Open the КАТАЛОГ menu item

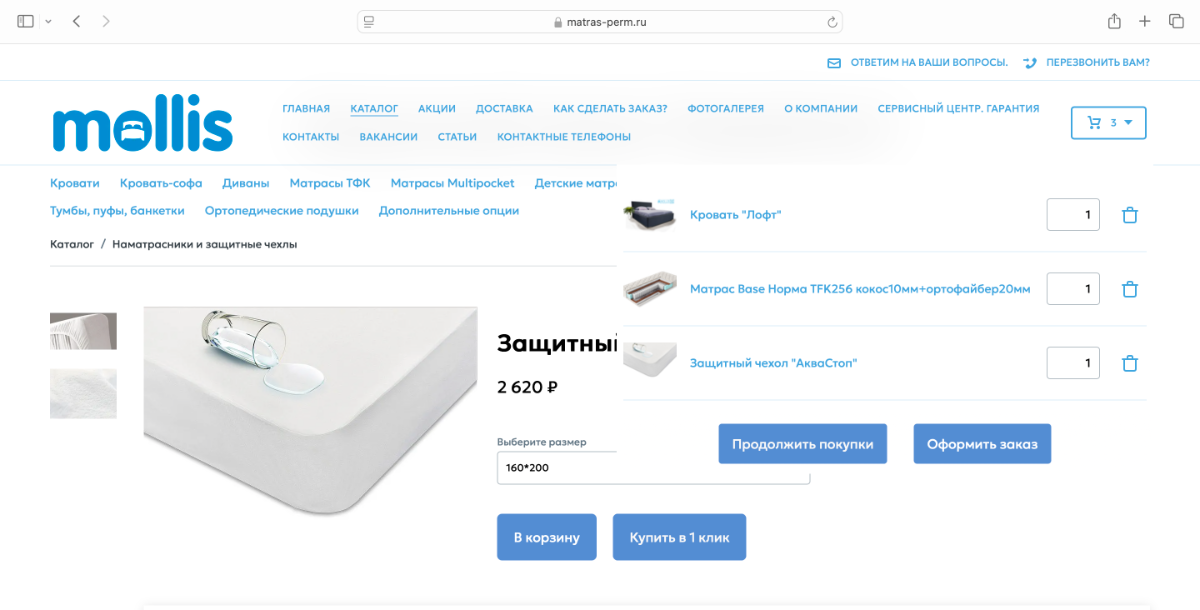tap(374, 108)
